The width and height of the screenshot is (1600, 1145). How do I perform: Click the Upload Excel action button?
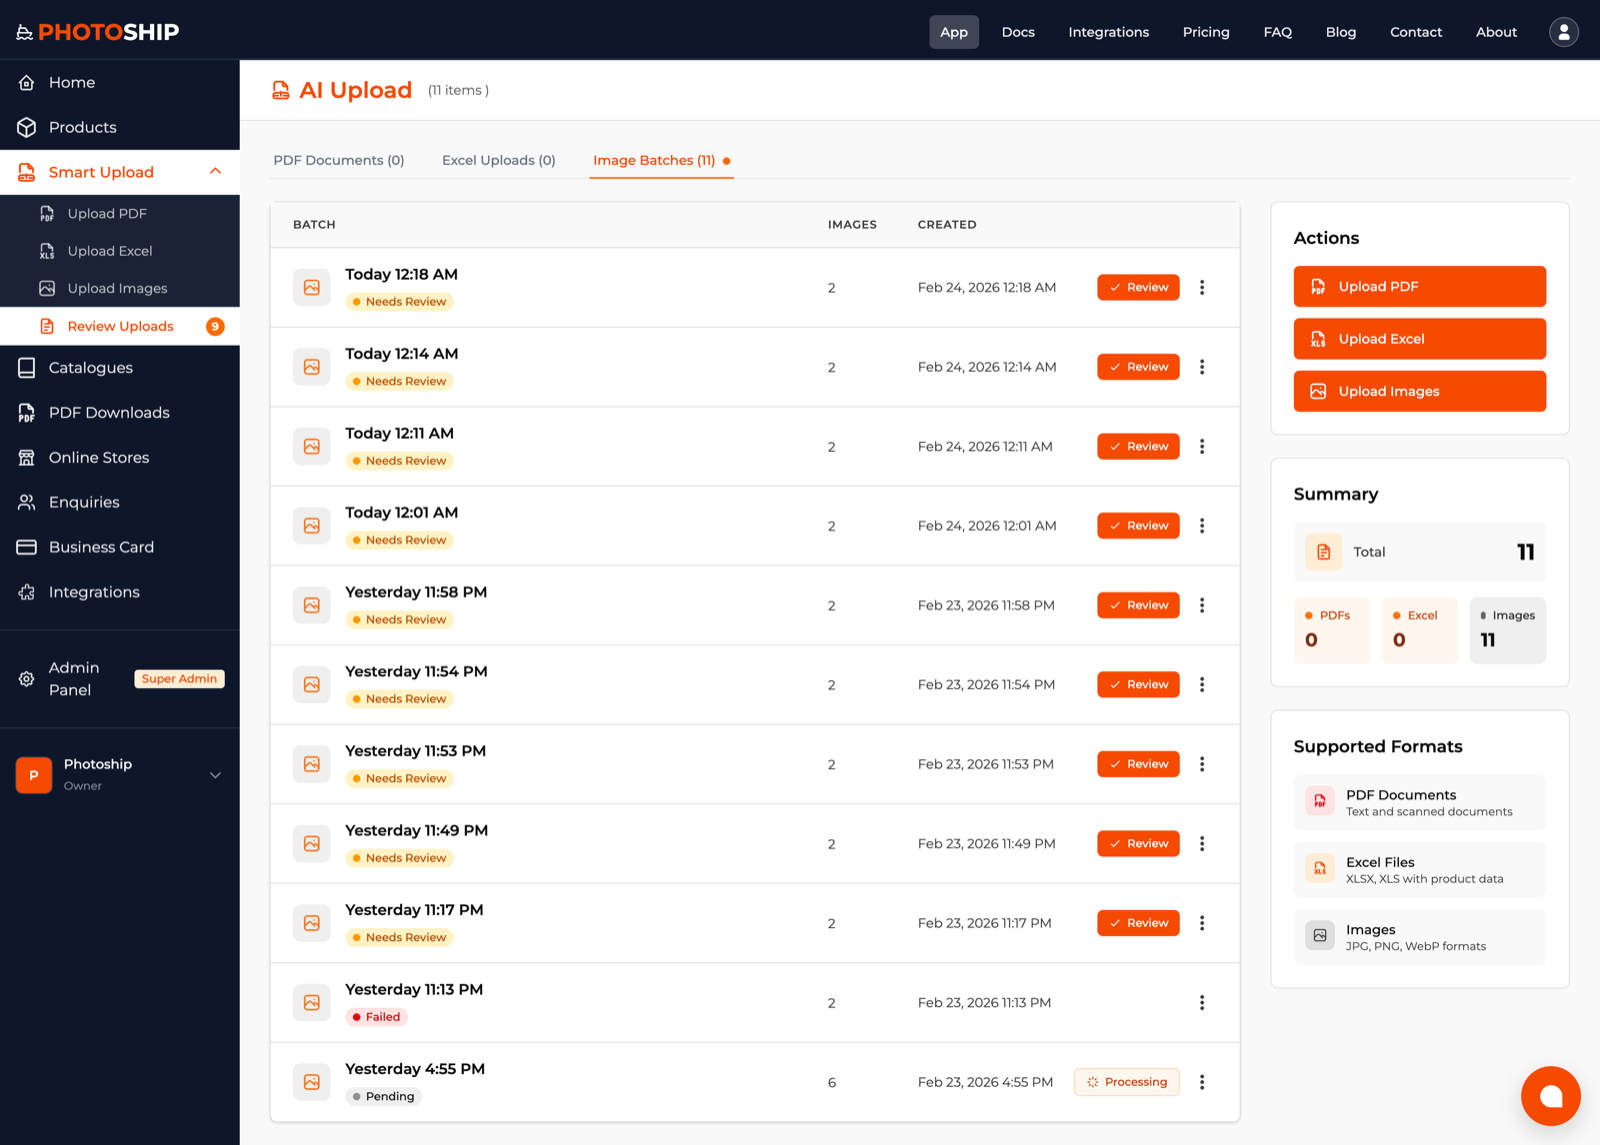(1419, 339)
